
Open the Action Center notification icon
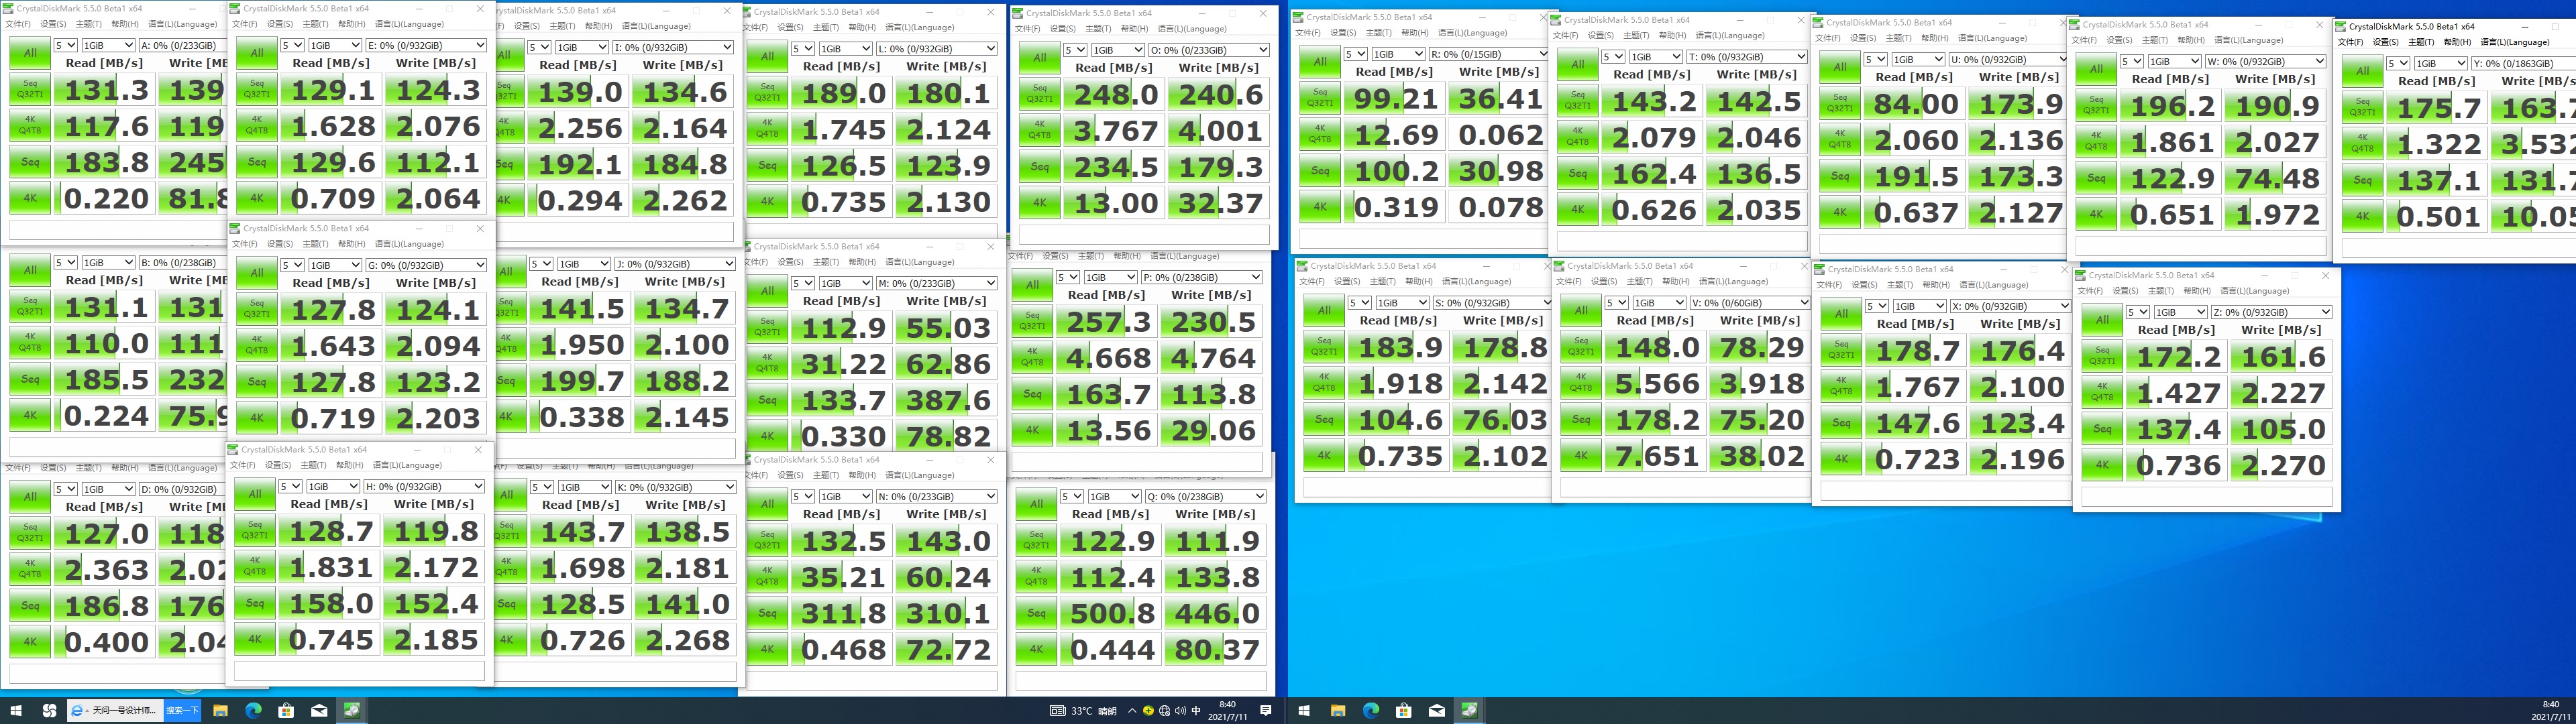tap(1266, 711)
